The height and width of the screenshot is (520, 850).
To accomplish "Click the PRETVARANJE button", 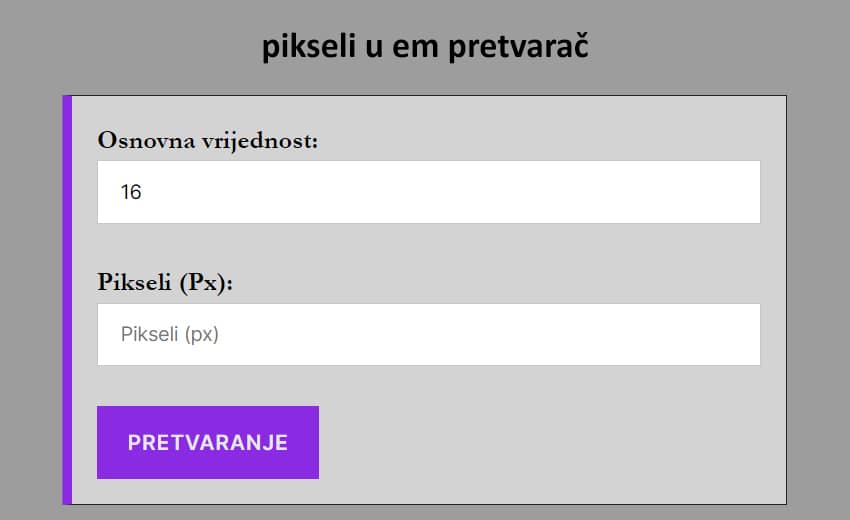I will click(x=208, y=442).
